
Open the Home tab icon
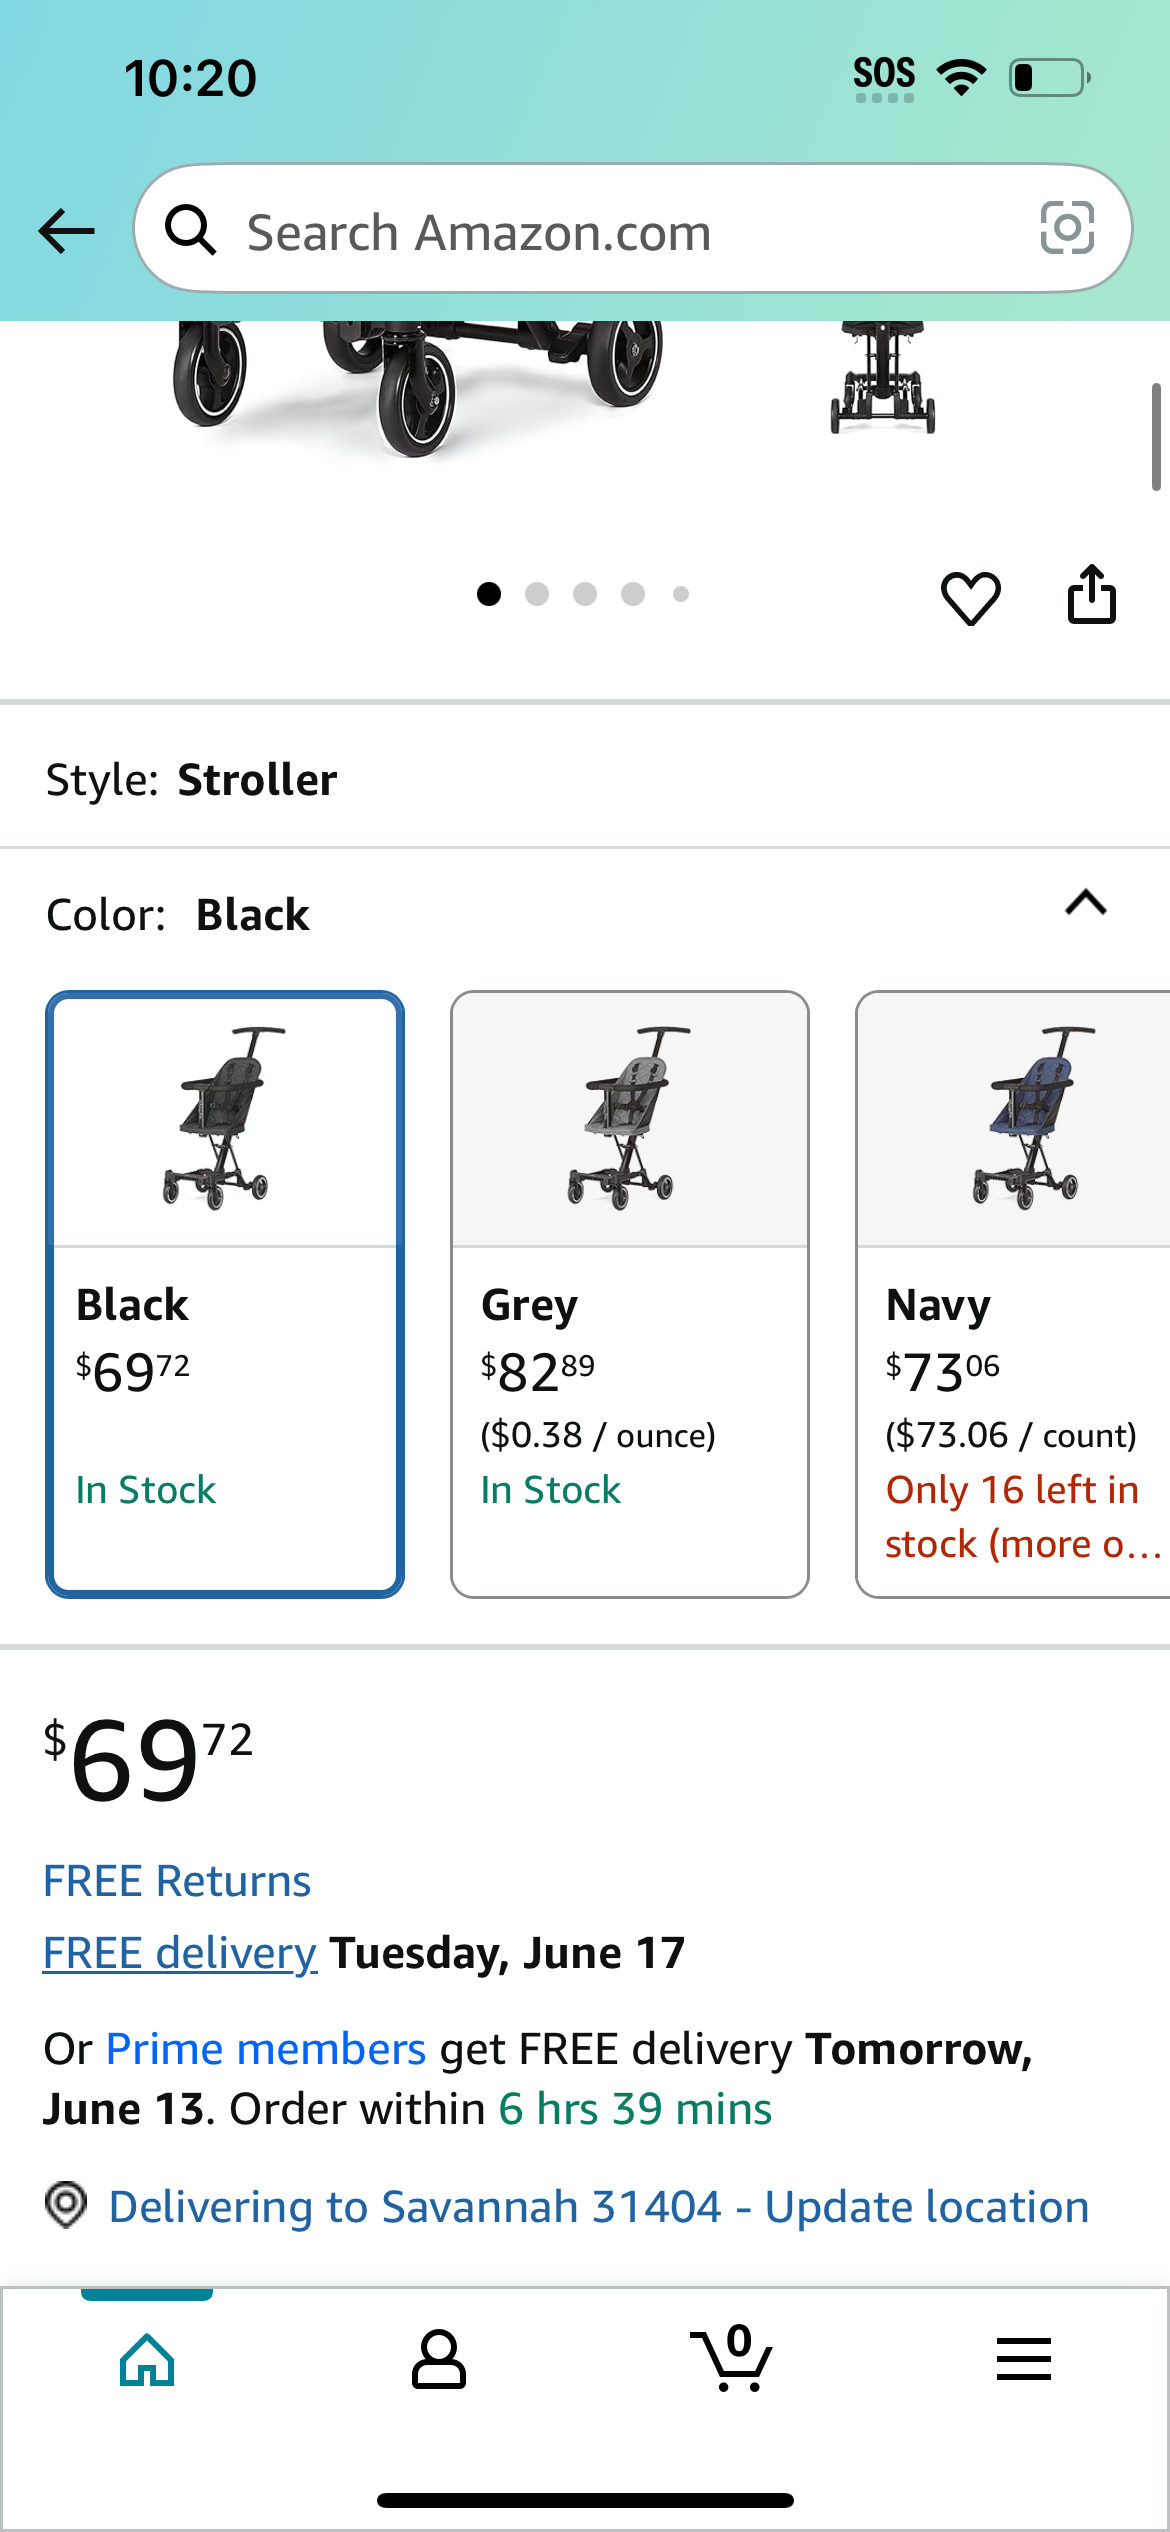pyautogui.click(x=147, y=2360)
